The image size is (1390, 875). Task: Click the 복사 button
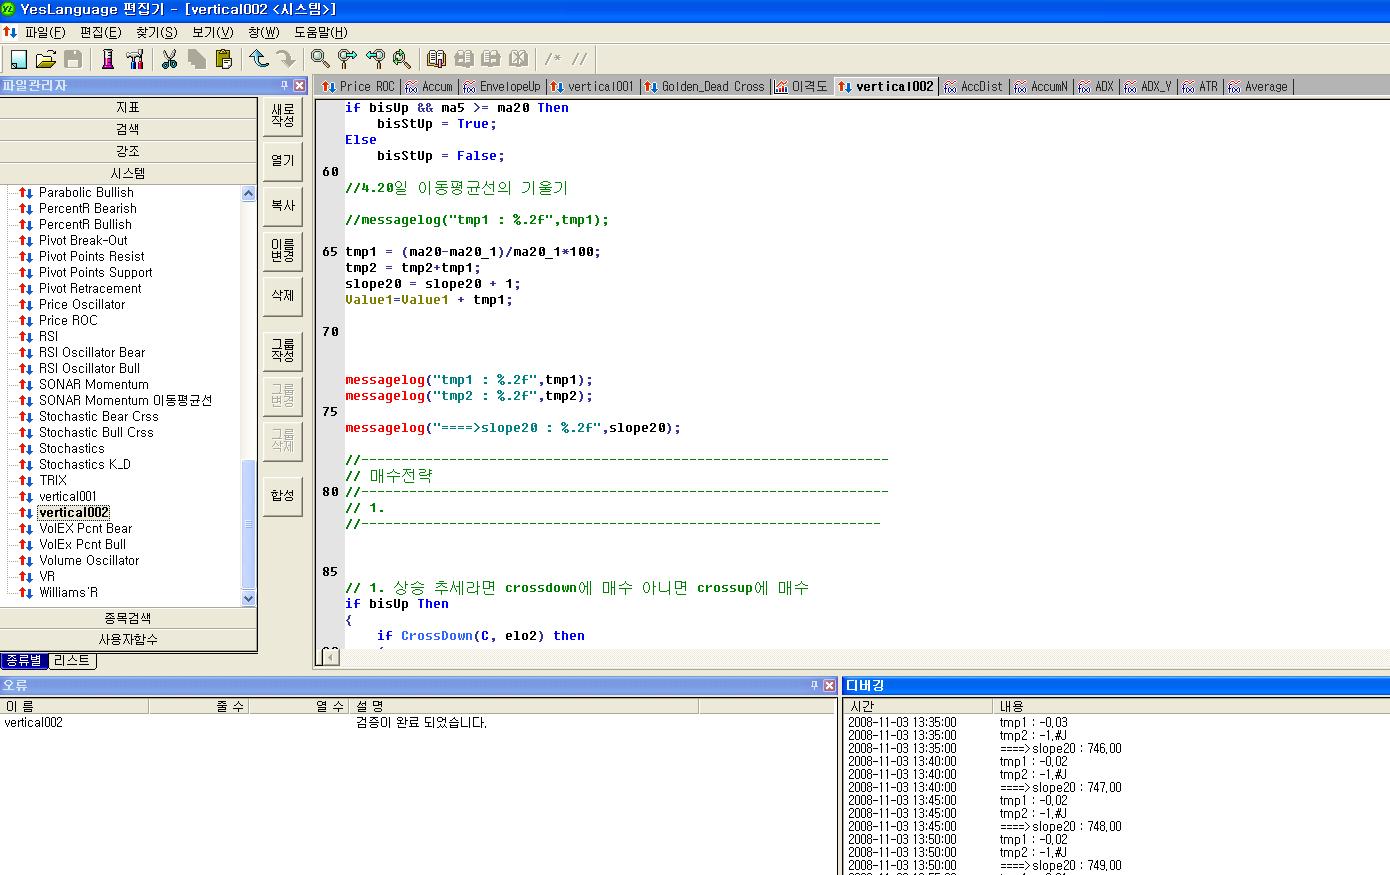(x=283, y=205)
